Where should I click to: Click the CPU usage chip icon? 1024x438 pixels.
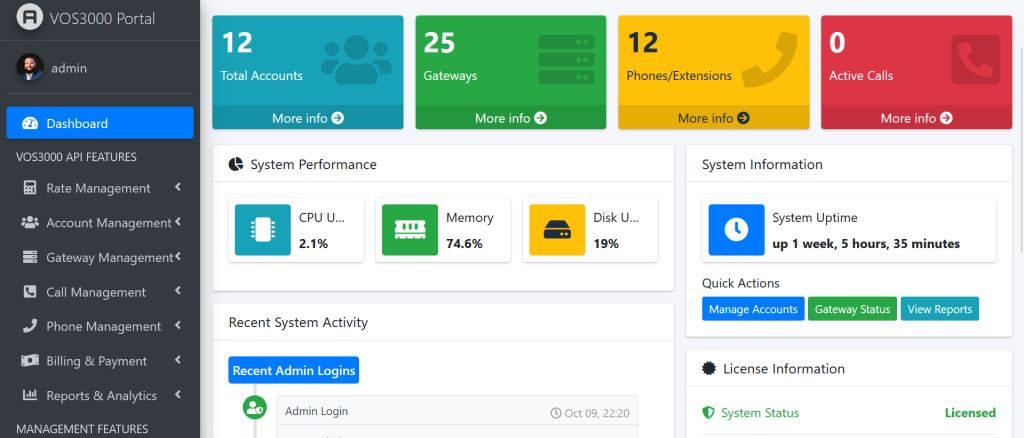[x=263, y=230]
